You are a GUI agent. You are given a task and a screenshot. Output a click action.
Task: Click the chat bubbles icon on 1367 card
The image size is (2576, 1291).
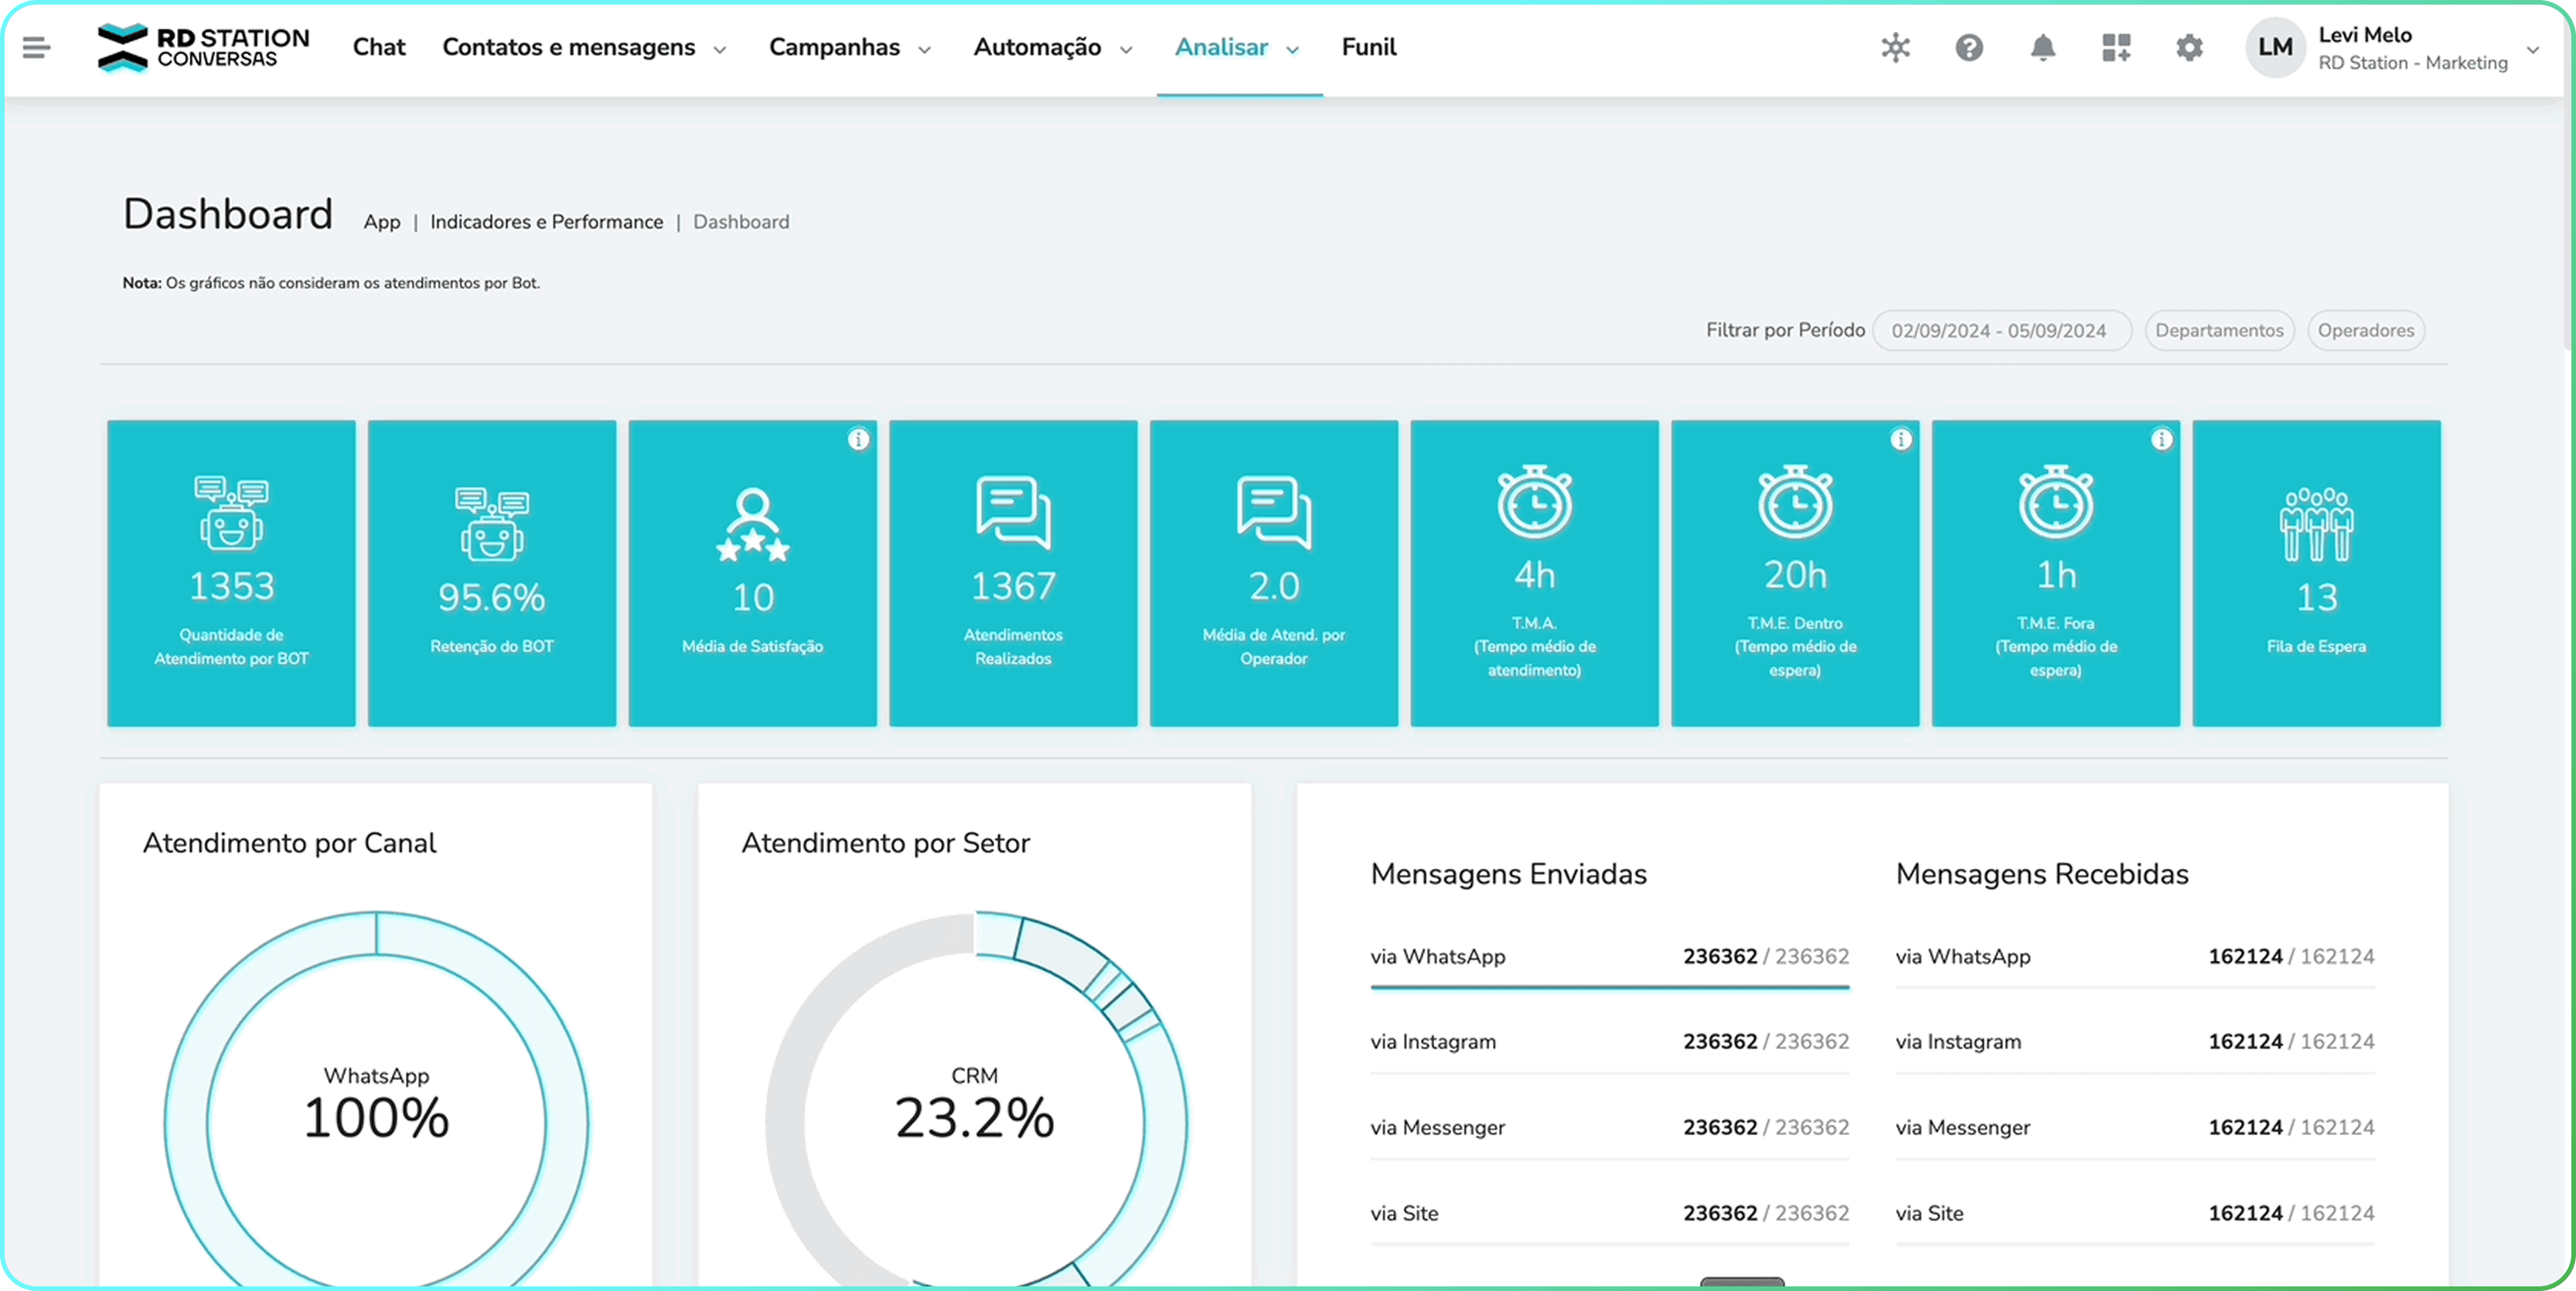point(1013,513)
